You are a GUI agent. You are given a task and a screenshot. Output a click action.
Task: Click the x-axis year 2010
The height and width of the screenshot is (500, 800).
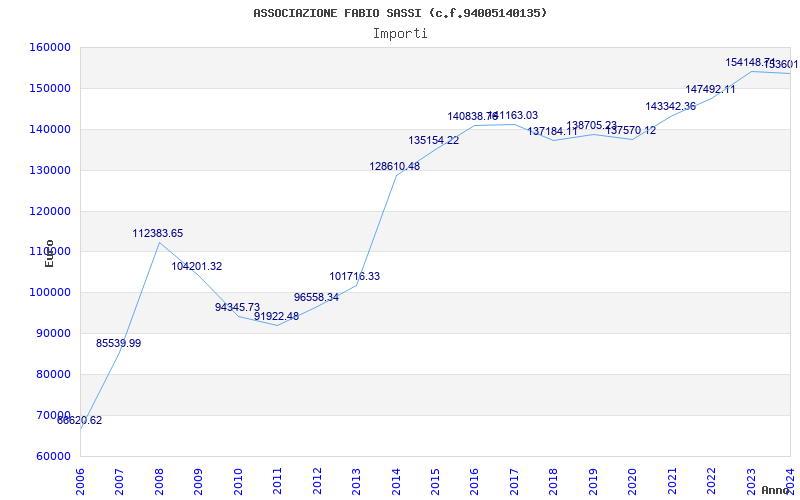[x=237, y=482]
